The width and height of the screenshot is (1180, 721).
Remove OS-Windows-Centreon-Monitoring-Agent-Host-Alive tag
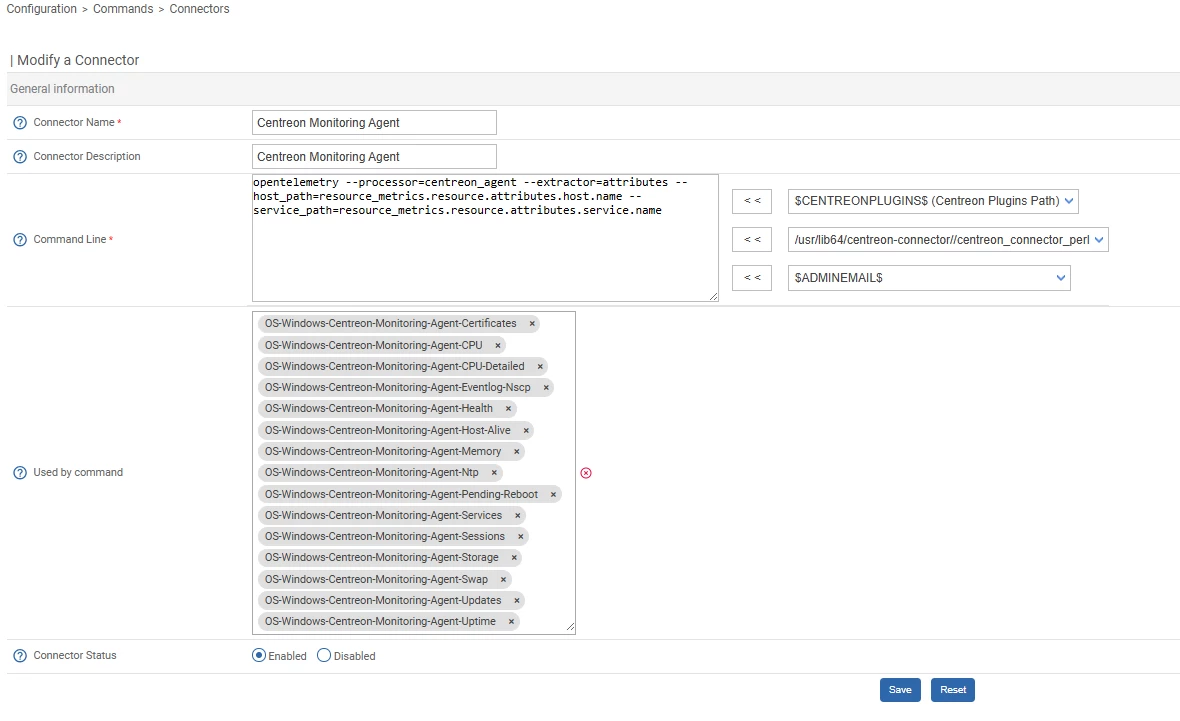tap(526, 430)
